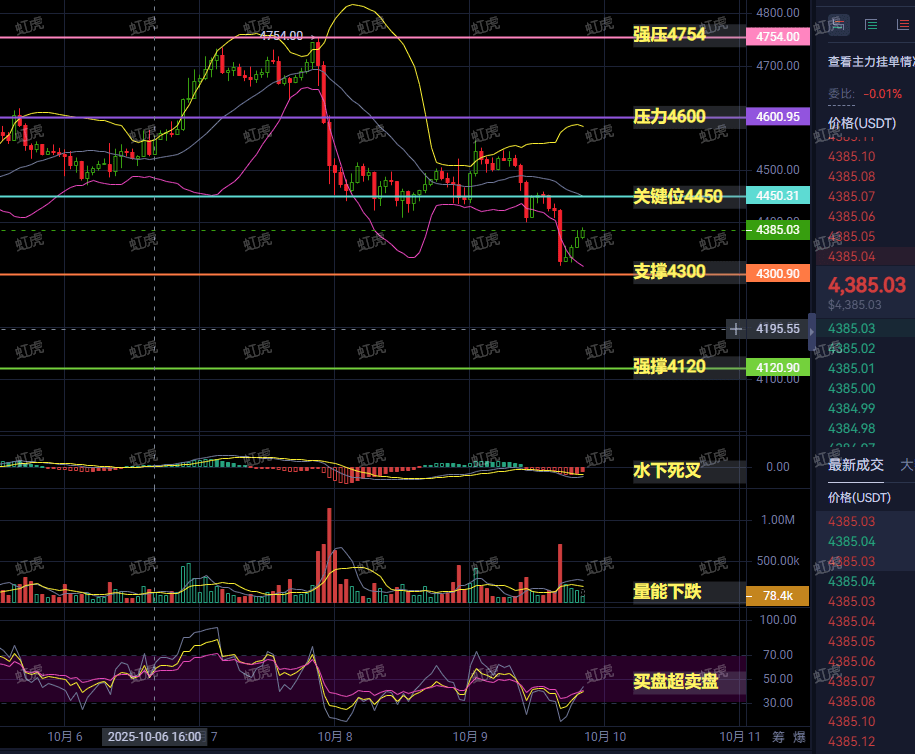Switch order book to combined buy-sell view
Viewport: 915px width, 754px height.
(x=839, y=25)
